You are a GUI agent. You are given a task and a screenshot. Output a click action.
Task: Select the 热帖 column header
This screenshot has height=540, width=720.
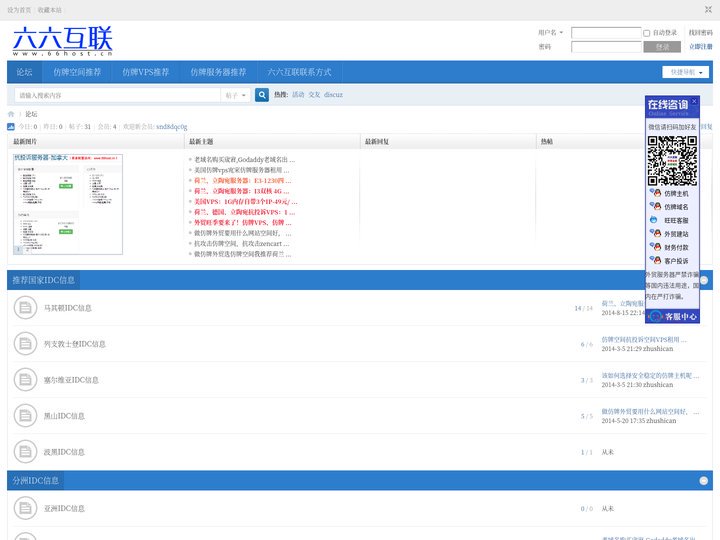(546, 141)
